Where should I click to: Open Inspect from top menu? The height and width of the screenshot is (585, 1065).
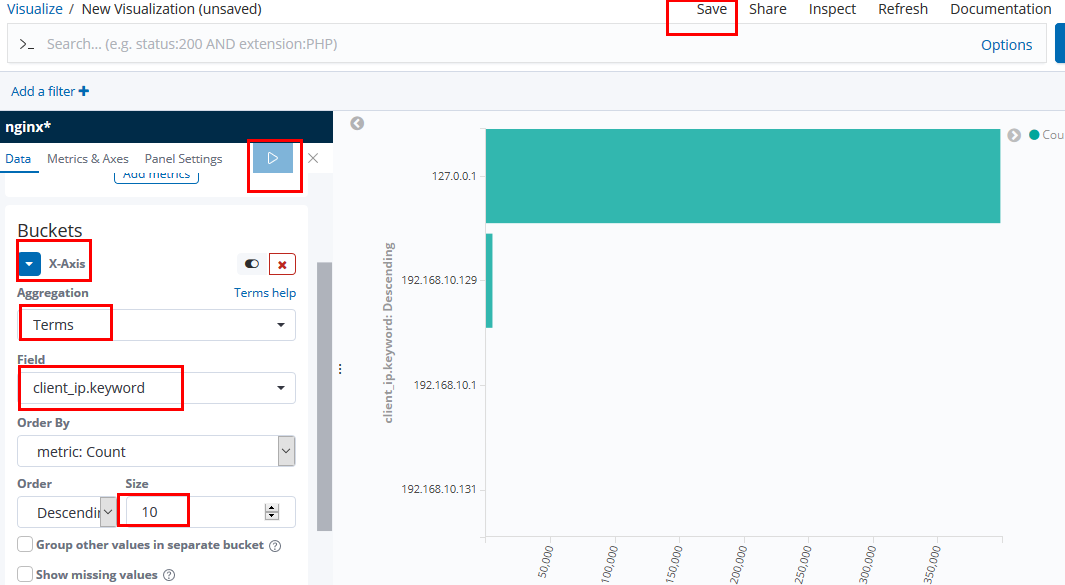832,10
